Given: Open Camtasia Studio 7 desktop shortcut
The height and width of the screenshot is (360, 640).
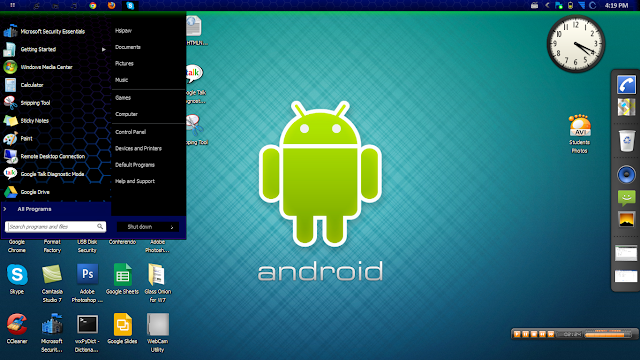Looking at the screenshot, I should [52, 283].
